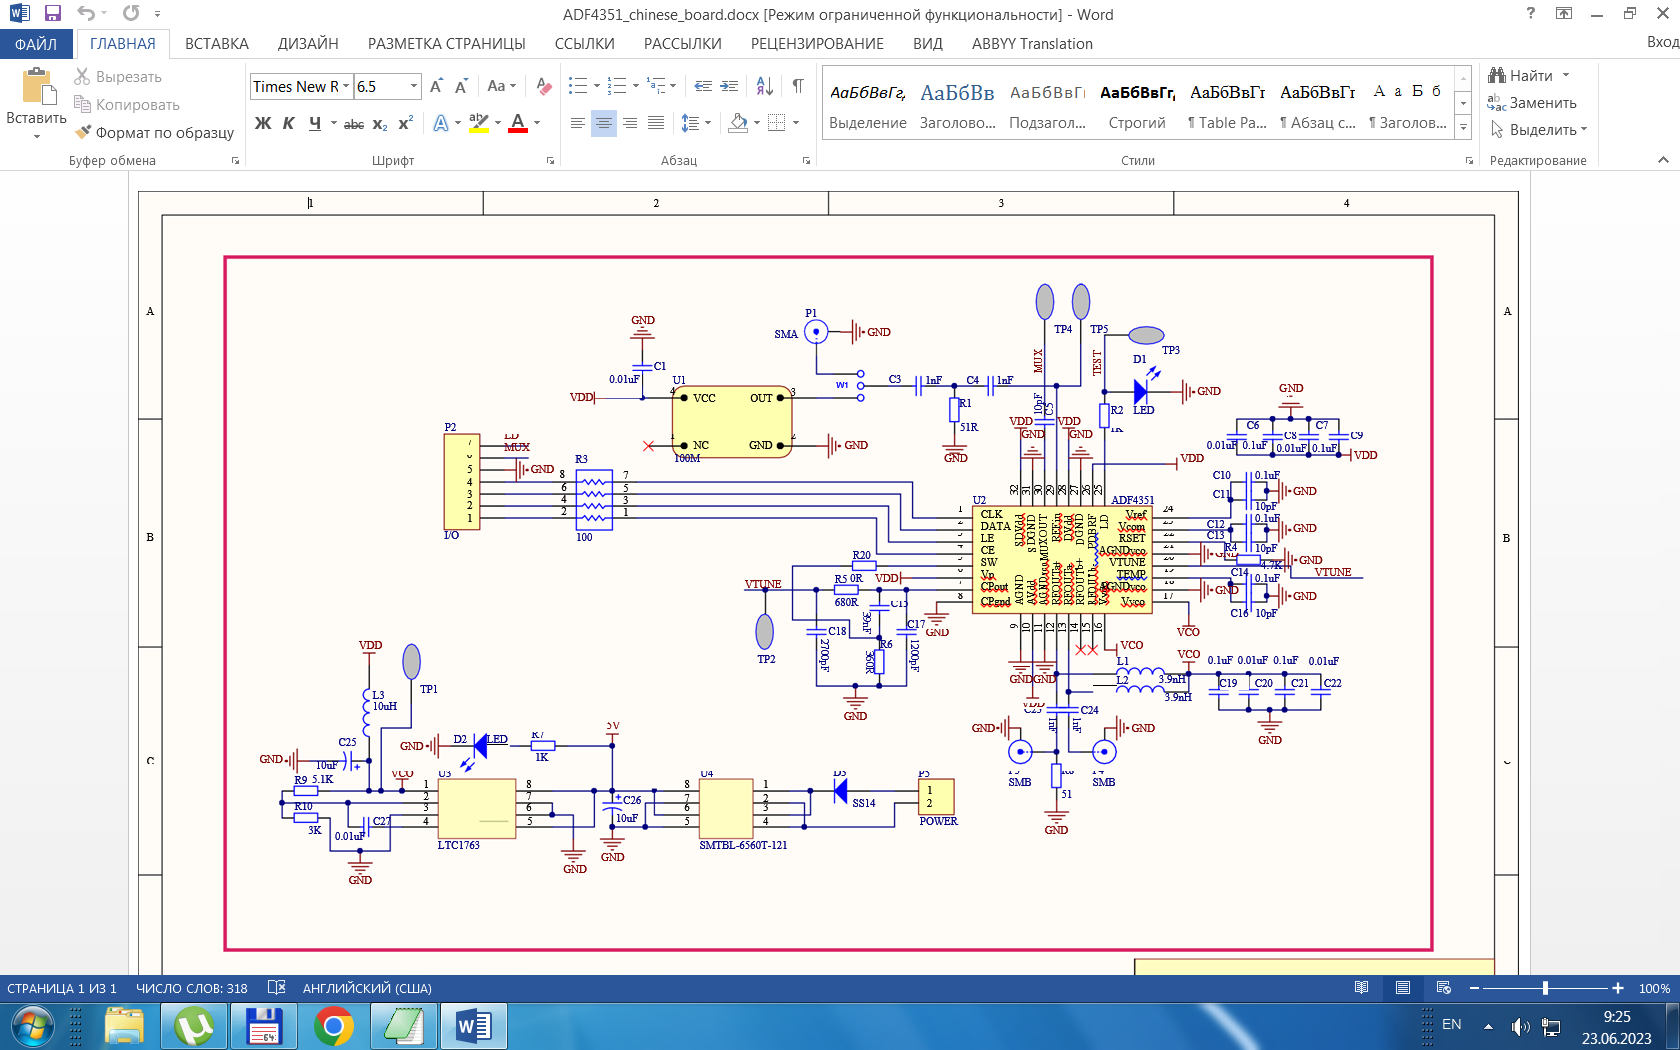Viewport: 1680px width, 1050px height.
Task: Open Google Chrome from the taskbar
Action: pos(333,1026)
